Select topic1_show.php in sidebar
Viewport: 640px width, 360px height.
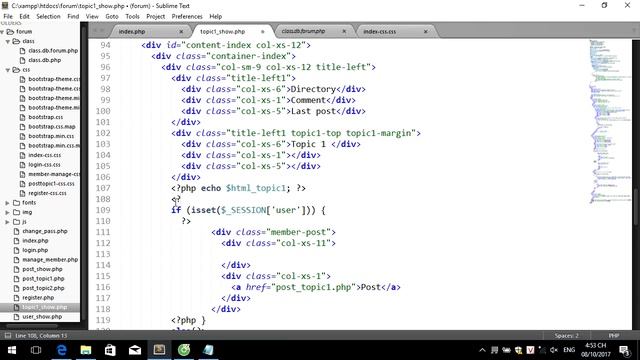(44, 307)
